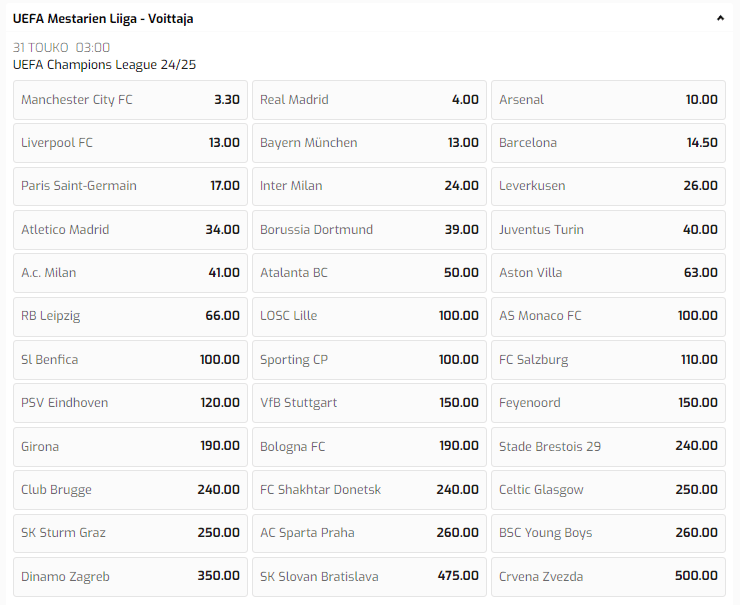Pick Sporting CP at 100.00

tap(369, 360)
